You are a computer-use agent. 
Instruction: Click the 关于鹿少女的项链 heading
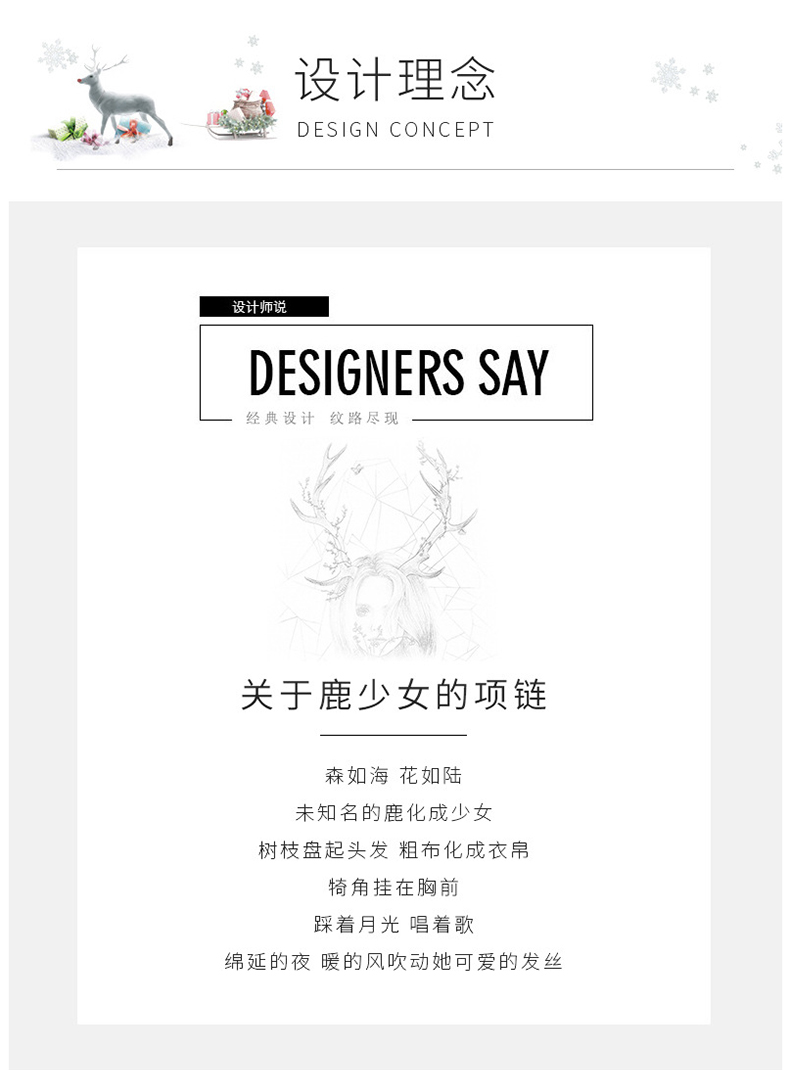394,695
